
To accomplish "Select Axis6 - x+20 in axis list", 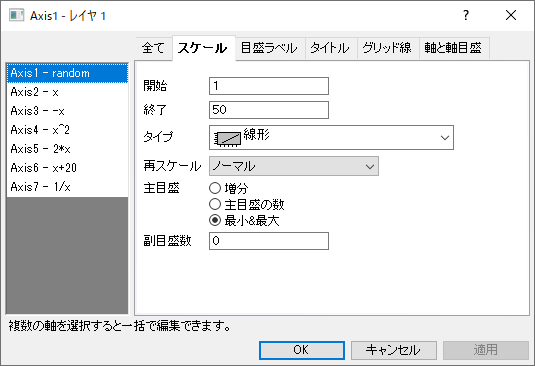I will (x=68, y=168).
